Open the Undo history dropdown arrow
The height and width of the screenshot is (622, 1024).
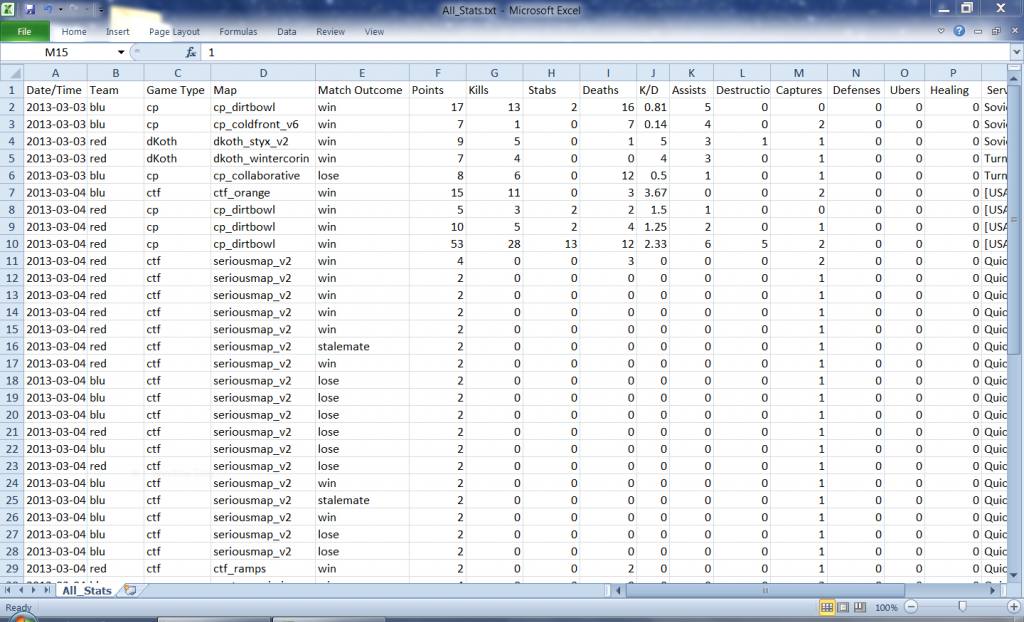coord(60,10)
